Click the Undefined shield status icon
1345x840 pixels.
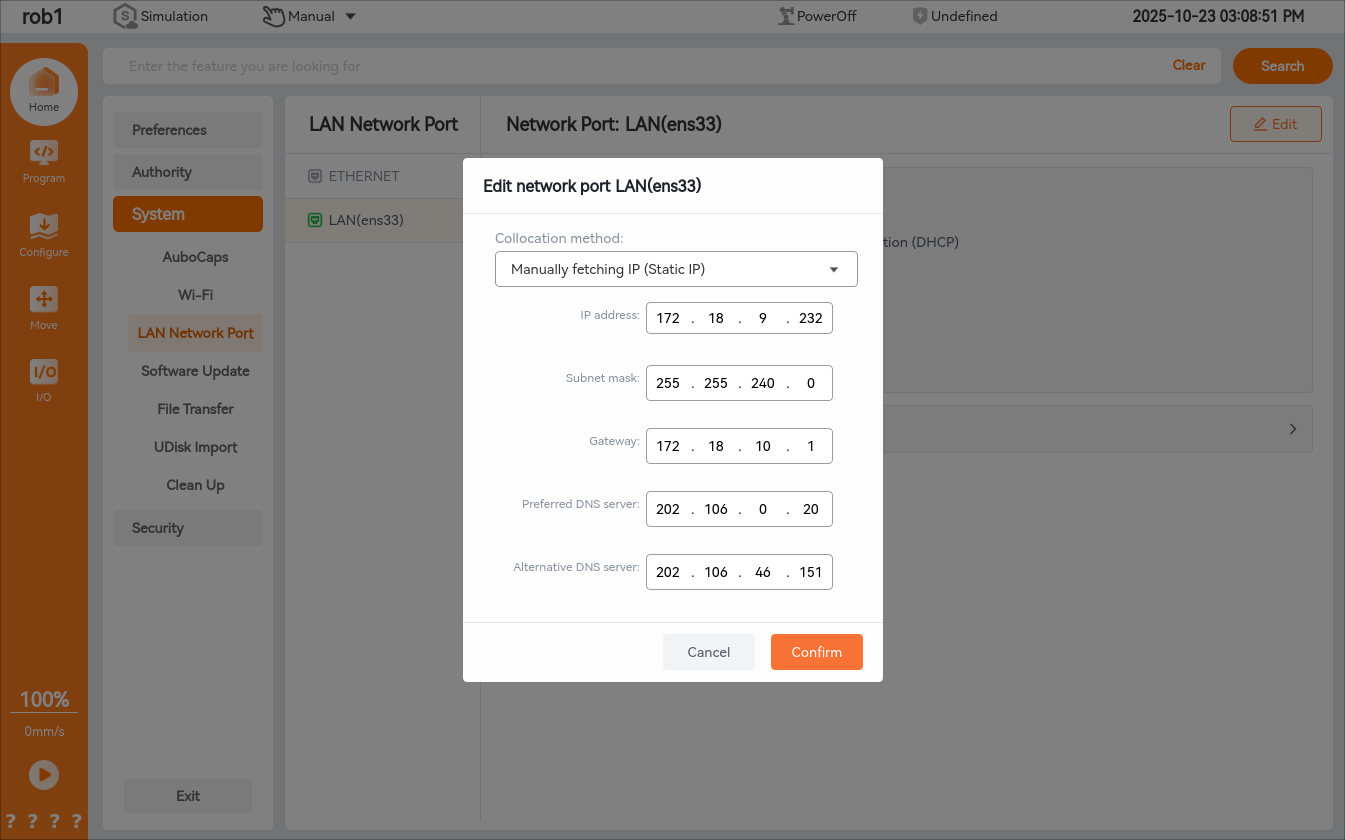[x=919, y=16]
